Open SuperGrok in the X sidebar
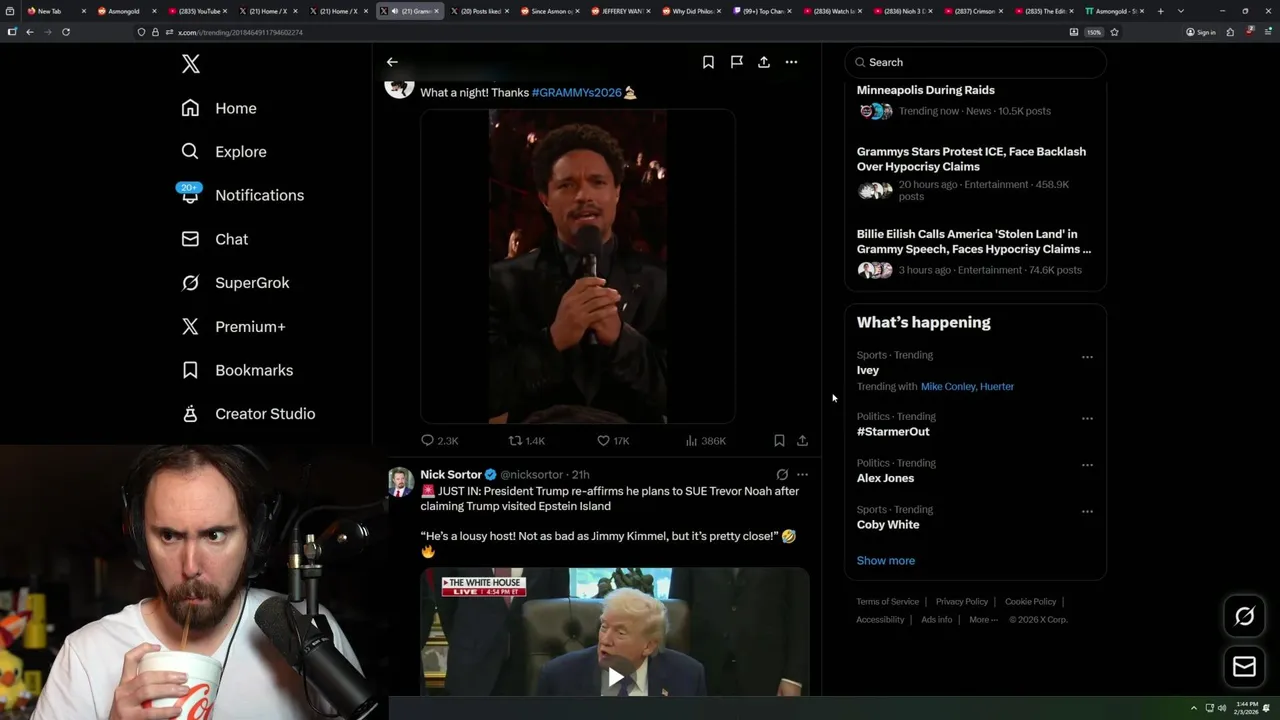The width and height of the screenshot is (1280, 720). [235, 283]
